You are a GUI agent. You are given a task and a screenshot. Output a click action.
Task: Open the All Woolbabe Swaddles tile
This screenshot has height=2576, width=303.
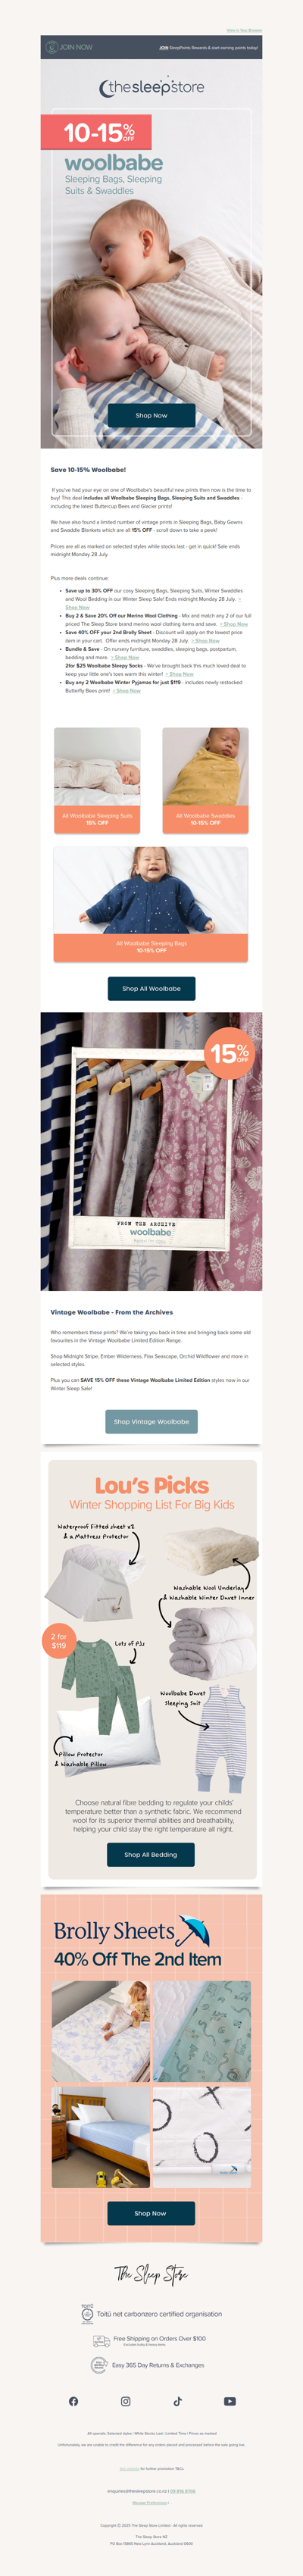click(x=205, y=780)
